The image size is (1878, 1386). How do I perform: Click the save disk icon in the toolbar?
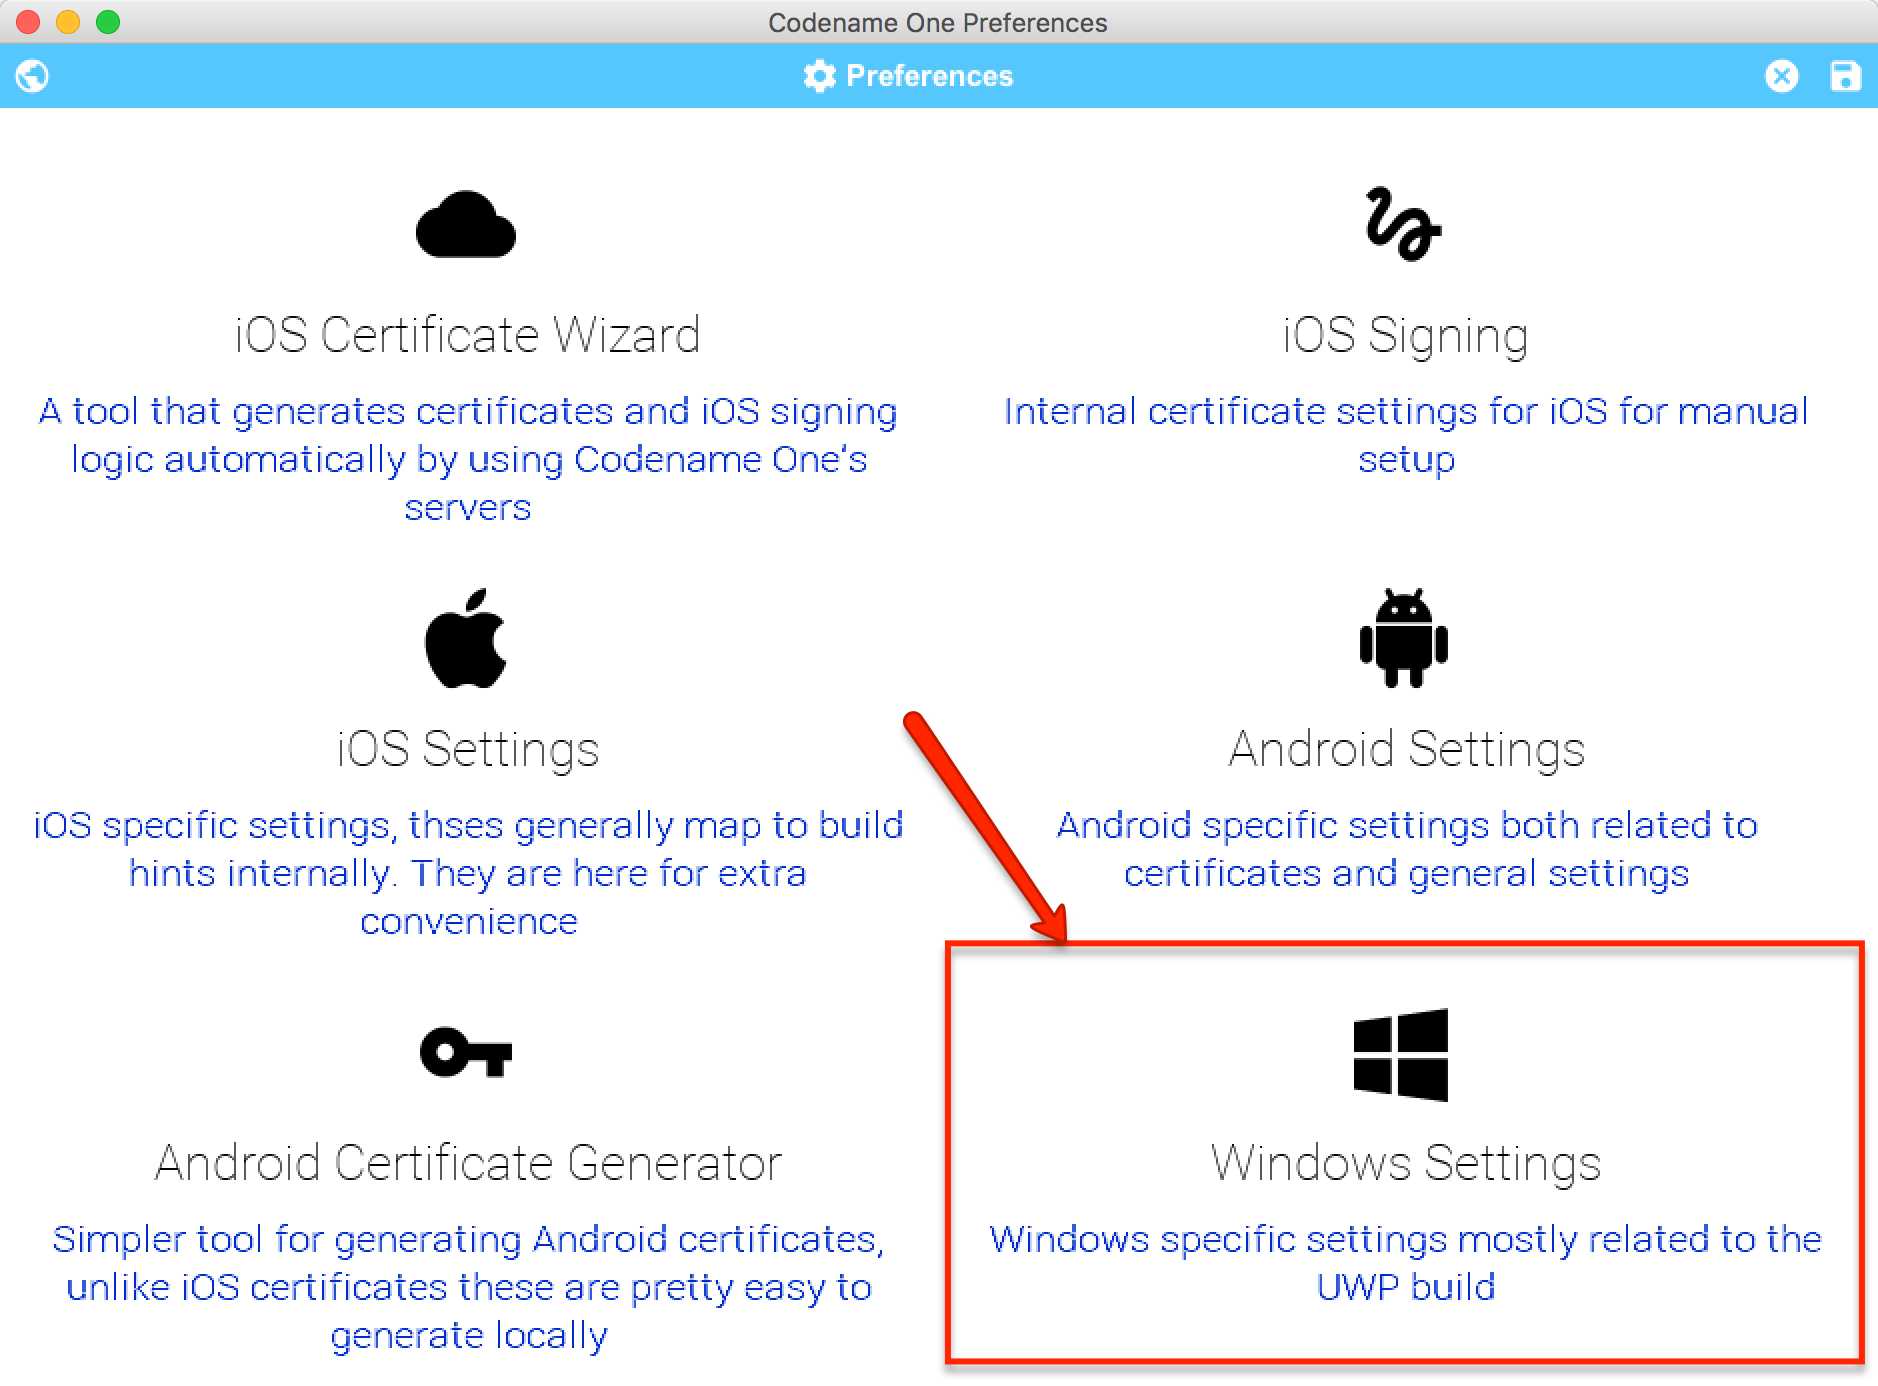[x=1846, y=76]
